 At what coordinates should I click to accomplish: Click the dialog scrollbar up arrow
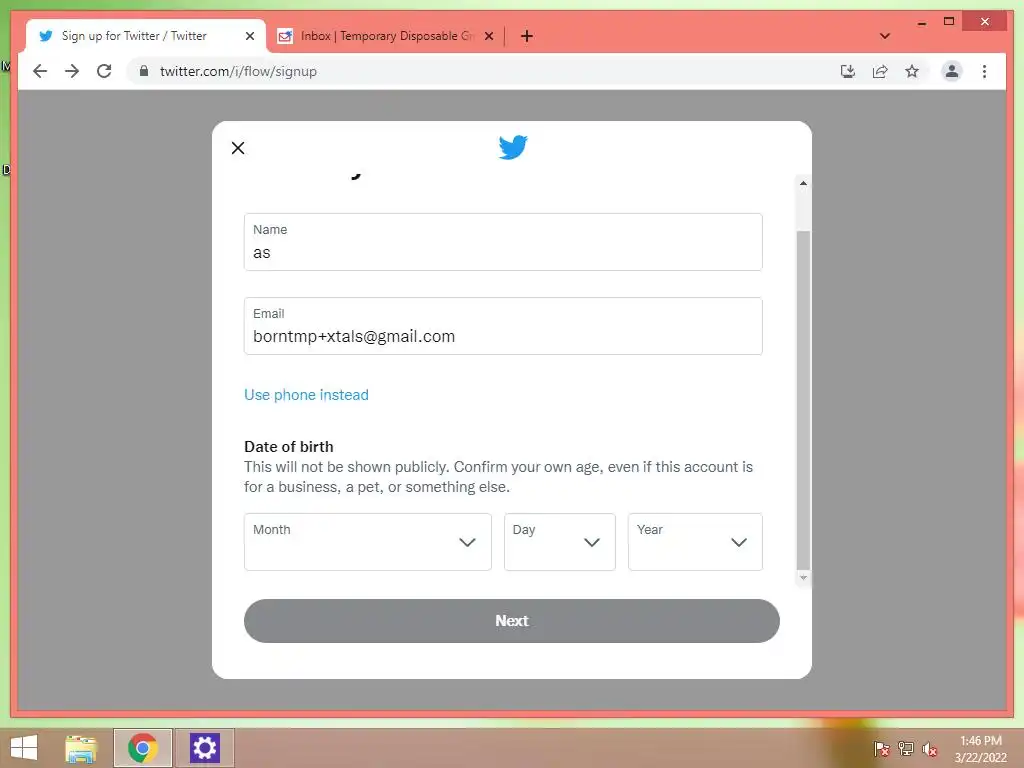(x=803, y=184)
